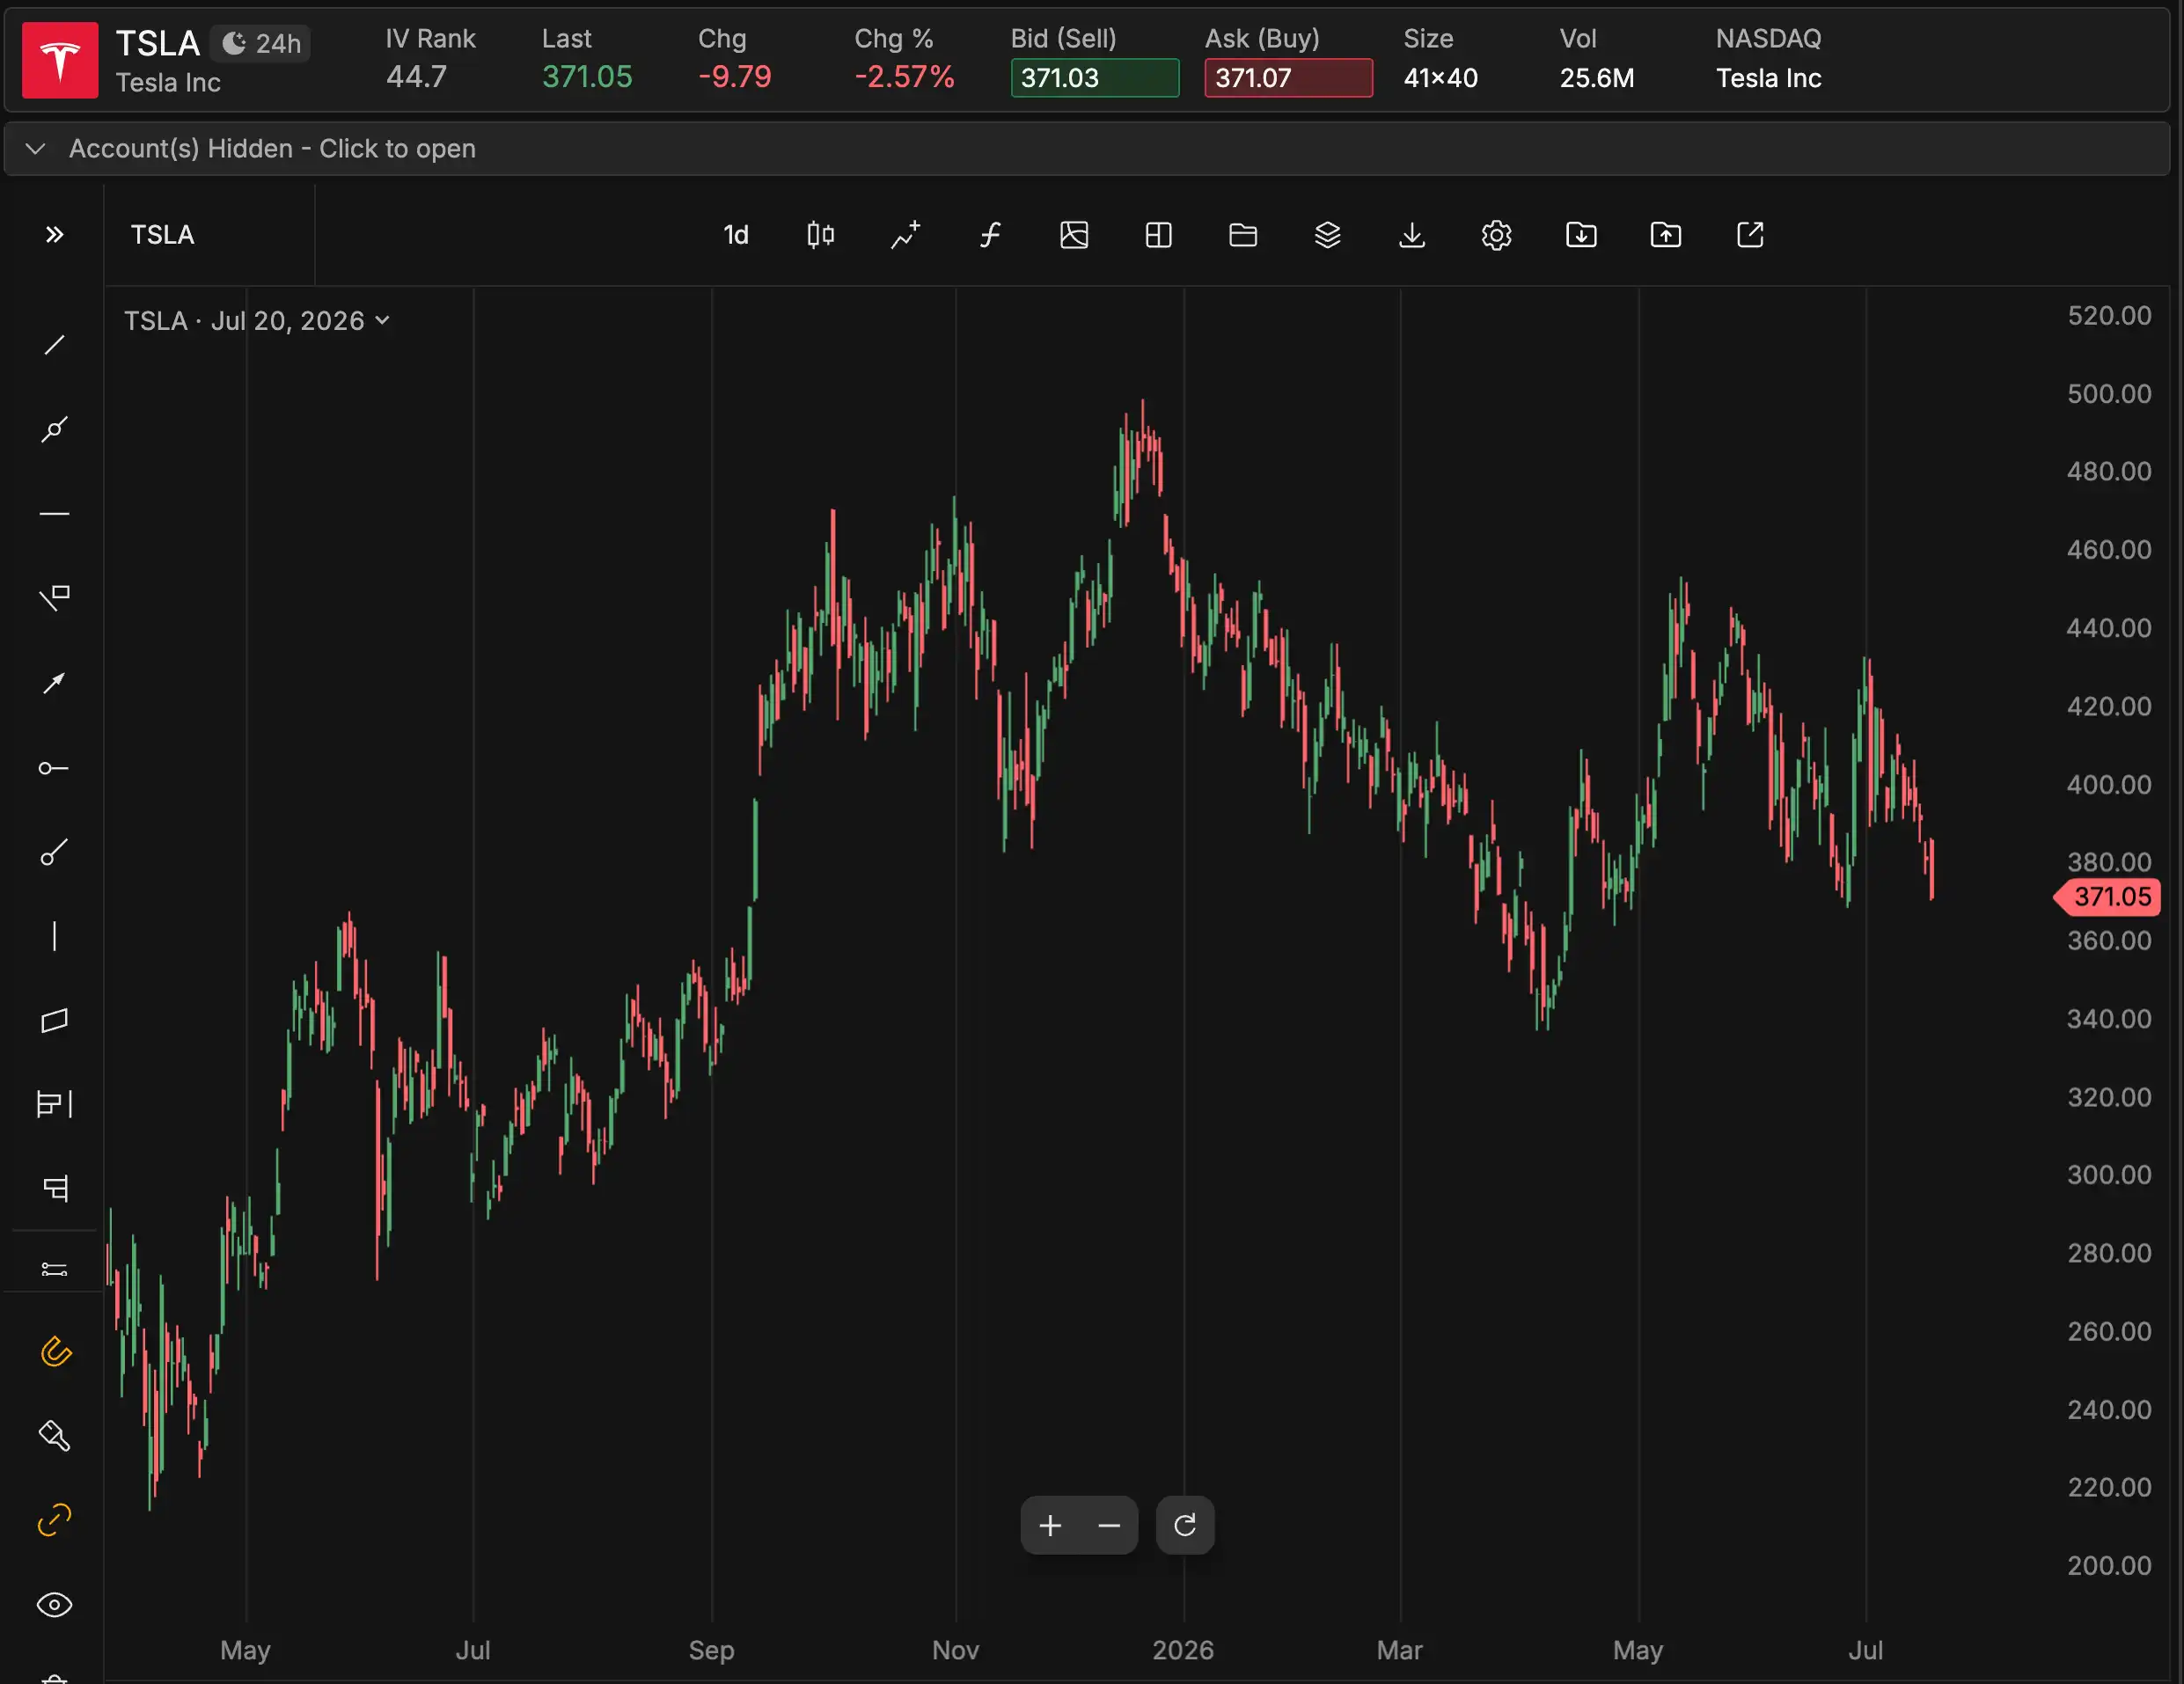Select the trend line drawing tool

(x=54, y=346)
